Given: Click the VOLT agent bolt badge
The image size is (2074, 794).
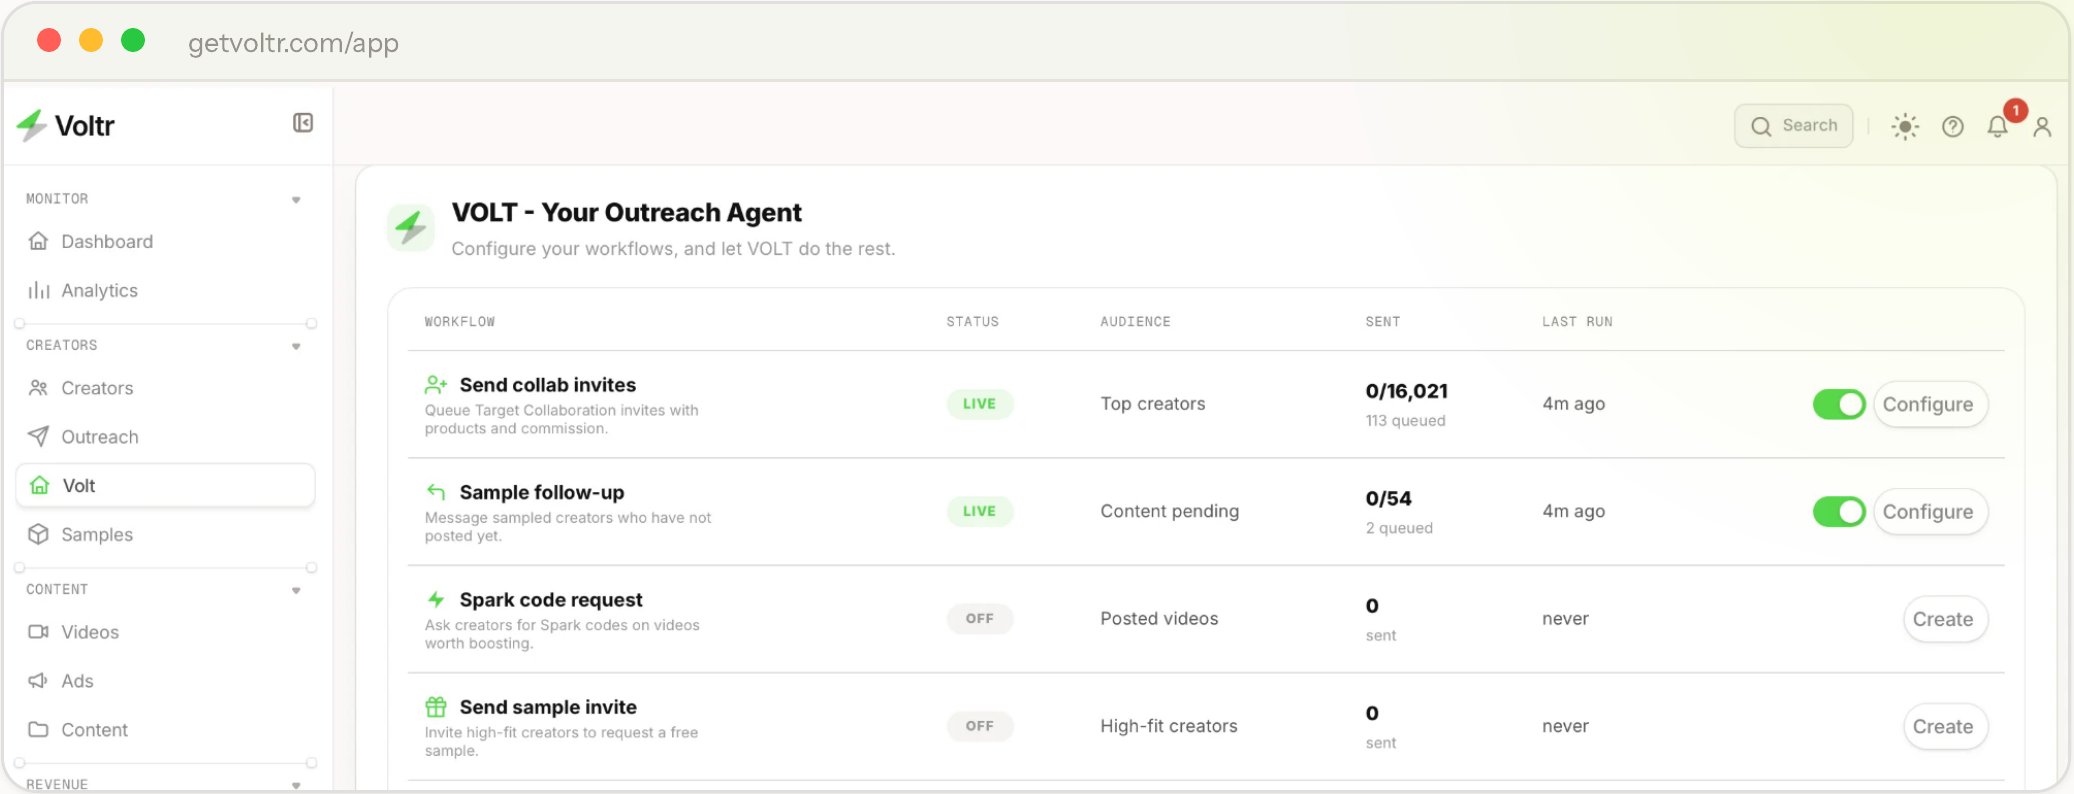Looking at the screenshot, I should click(410, 228).
